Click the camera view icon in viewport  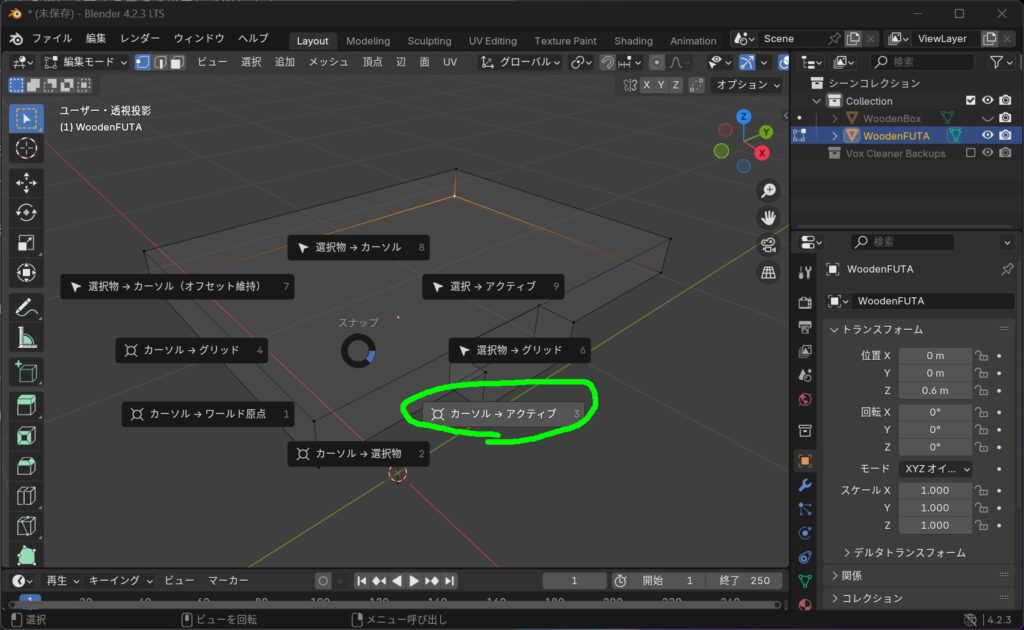pos(769,245)
